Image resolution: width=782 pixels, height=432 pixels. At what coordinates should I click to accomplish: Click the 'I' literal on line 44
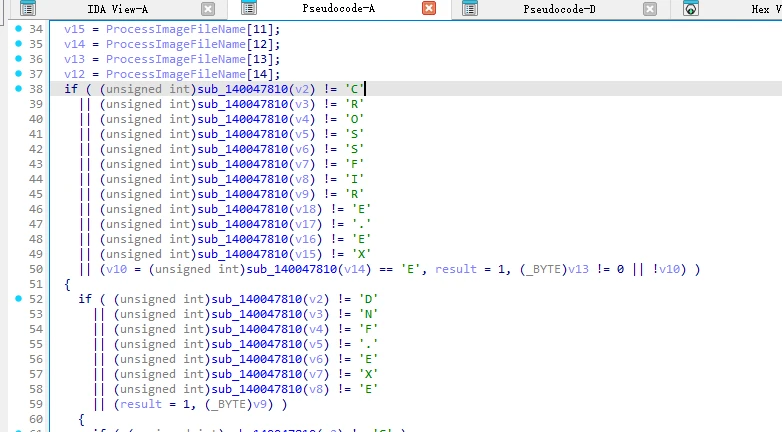(355, 179)
